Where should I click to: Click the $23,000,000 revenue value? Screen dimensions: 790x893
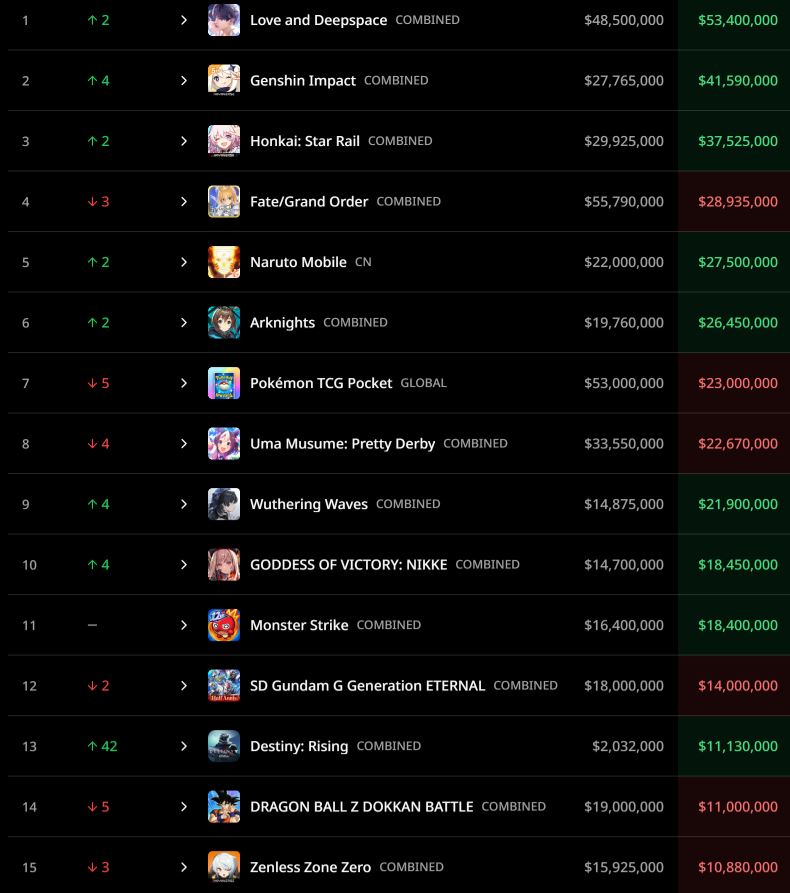(x=738, y=383)
